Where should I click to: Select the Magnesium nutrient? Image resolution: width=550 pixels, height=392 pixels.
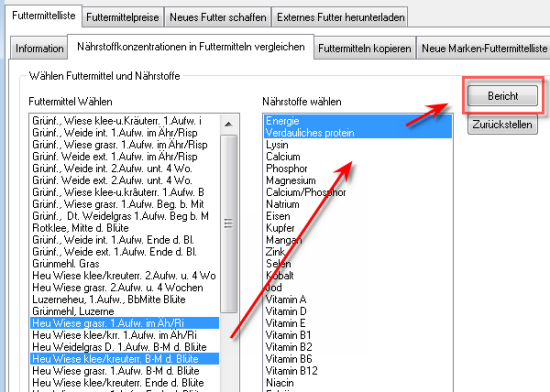(x=358, y=181)
